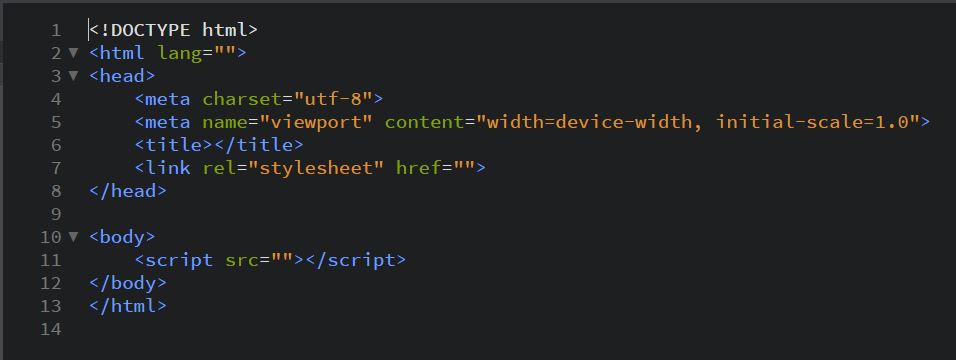Select line number 9 in gutter
The height and width of the screenshot is (360, 956).
(x=56, y=214)
